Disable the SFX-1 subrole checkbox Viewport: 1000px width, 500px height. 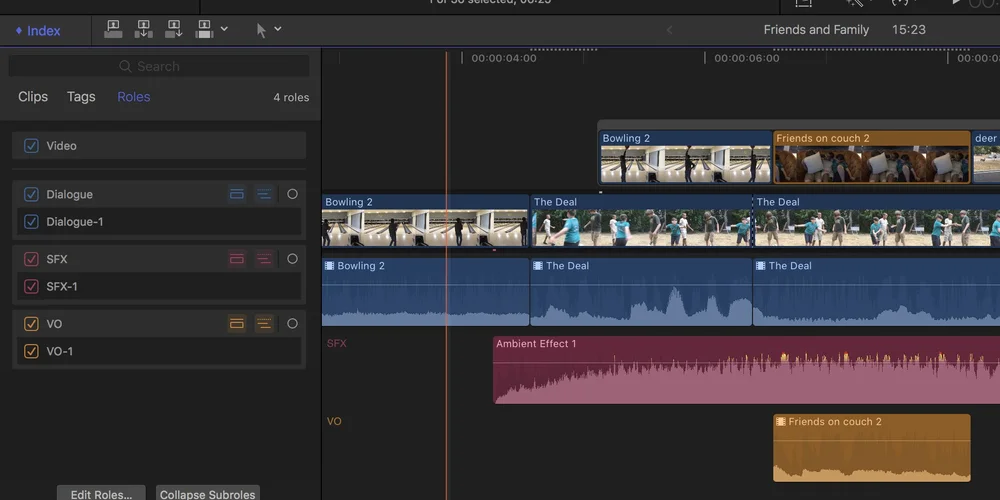coord(31,286)
